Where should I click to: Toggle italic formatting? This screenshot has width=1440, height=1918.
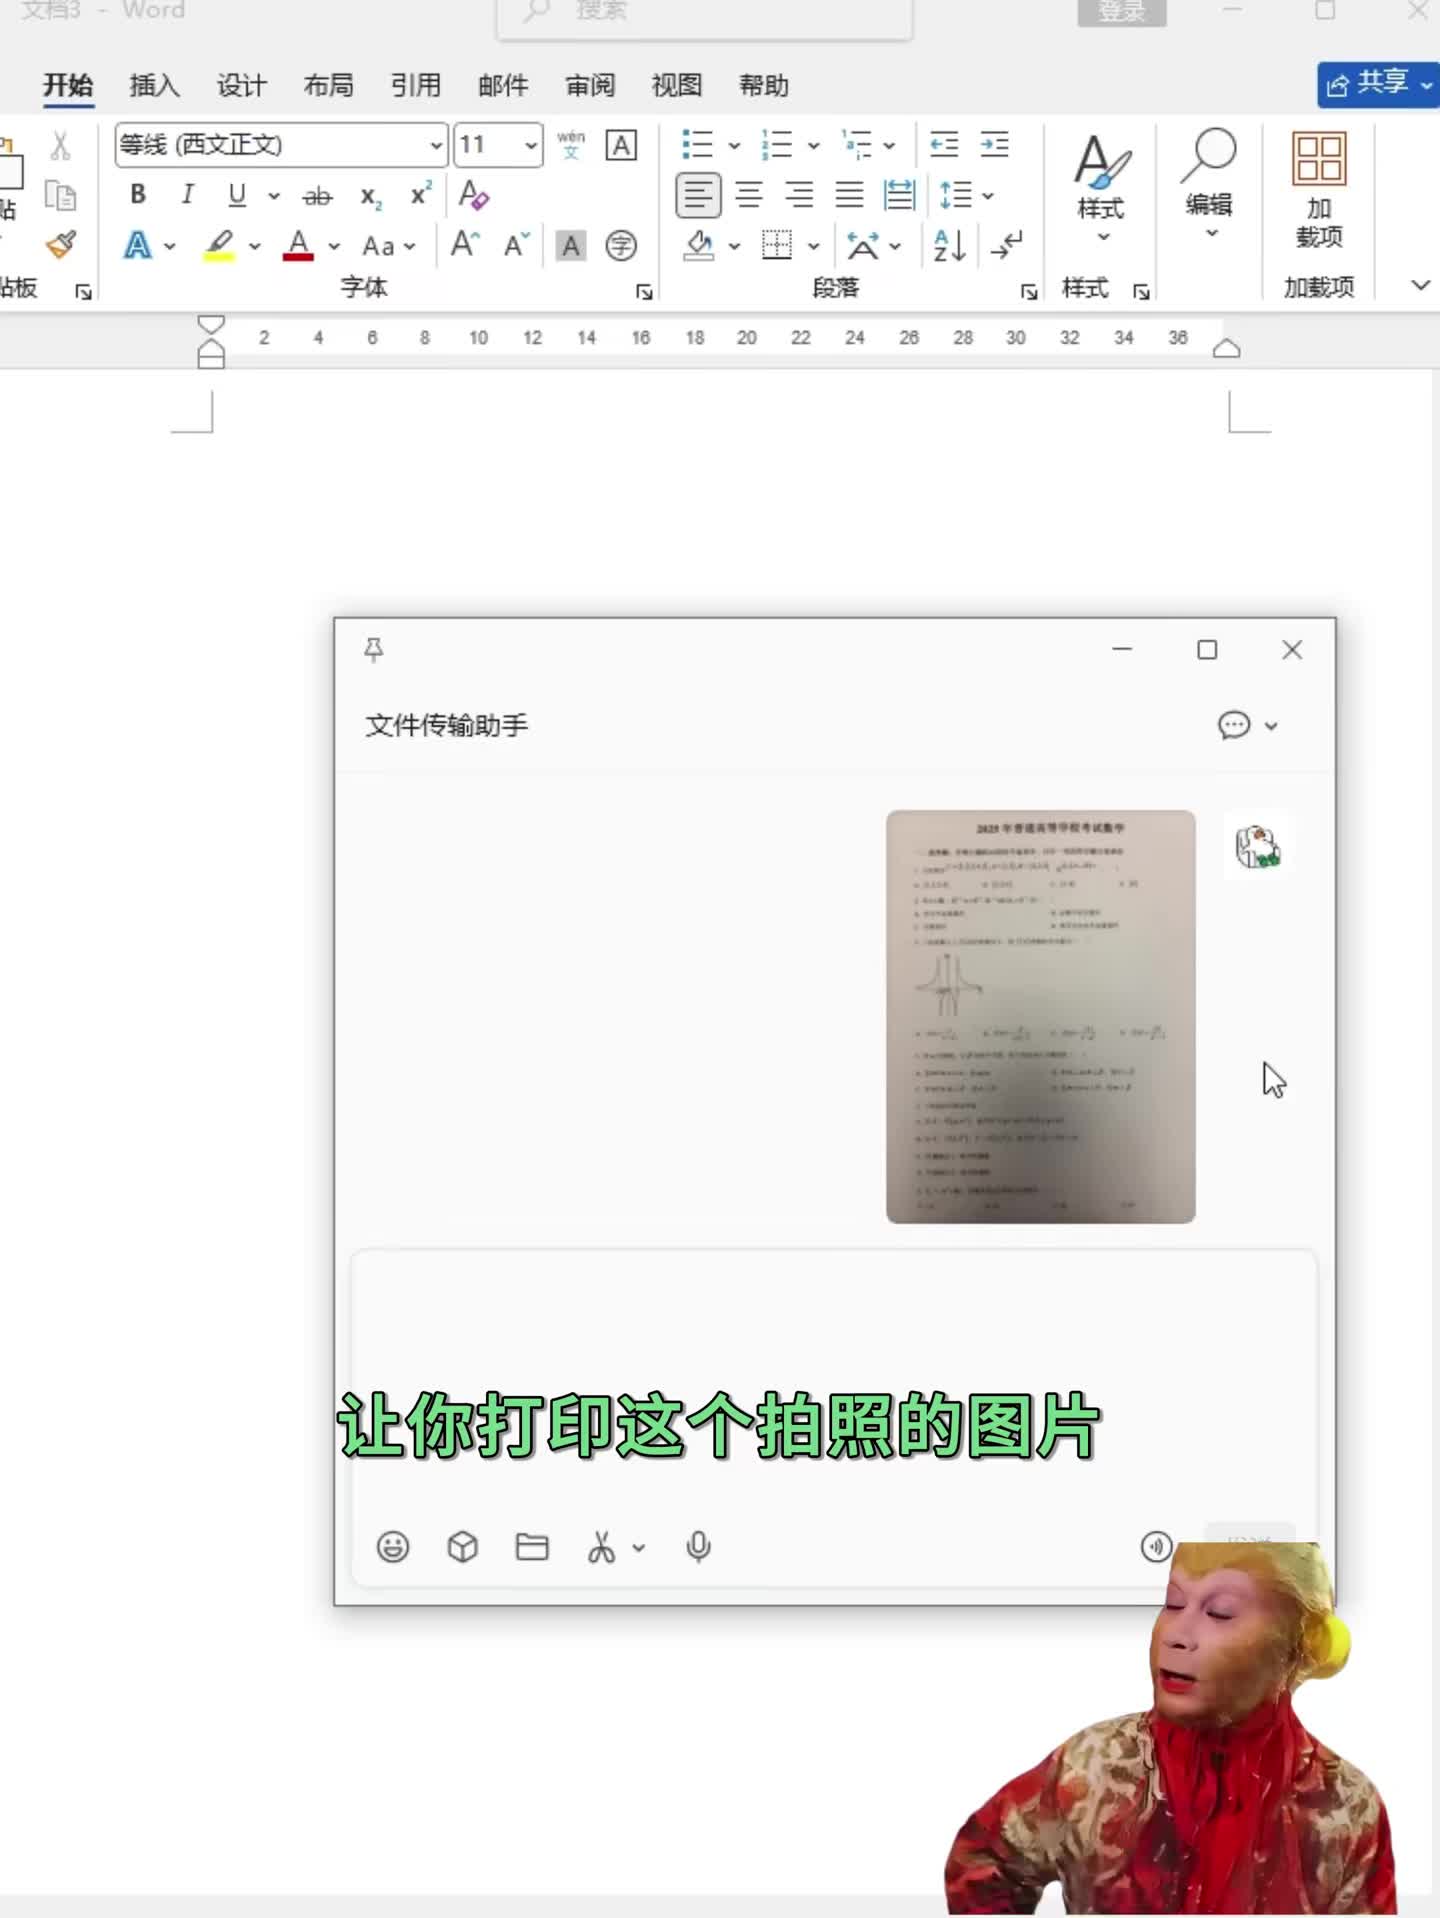[187, 195]
